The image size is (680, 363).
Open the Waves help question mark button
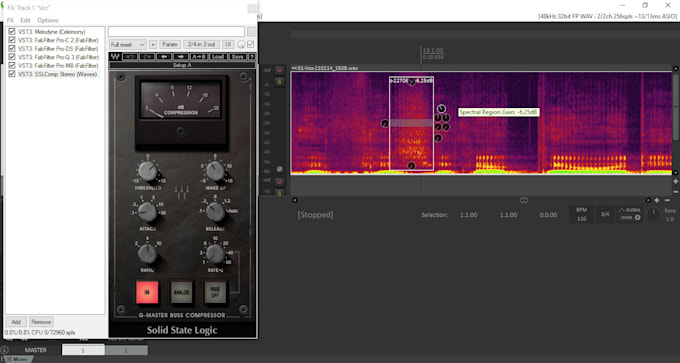click(251, 57)
